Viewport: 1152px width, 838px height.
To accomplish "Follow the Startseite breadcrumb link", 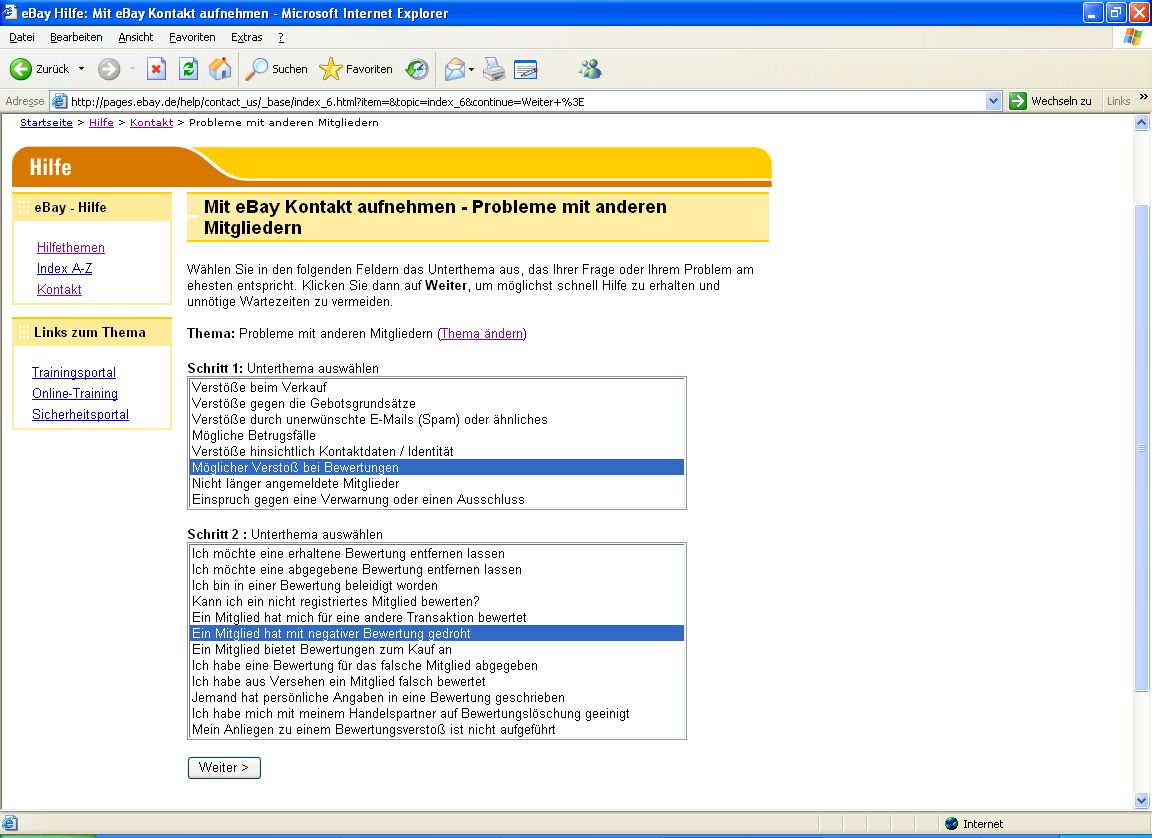I will pos(46,123).
